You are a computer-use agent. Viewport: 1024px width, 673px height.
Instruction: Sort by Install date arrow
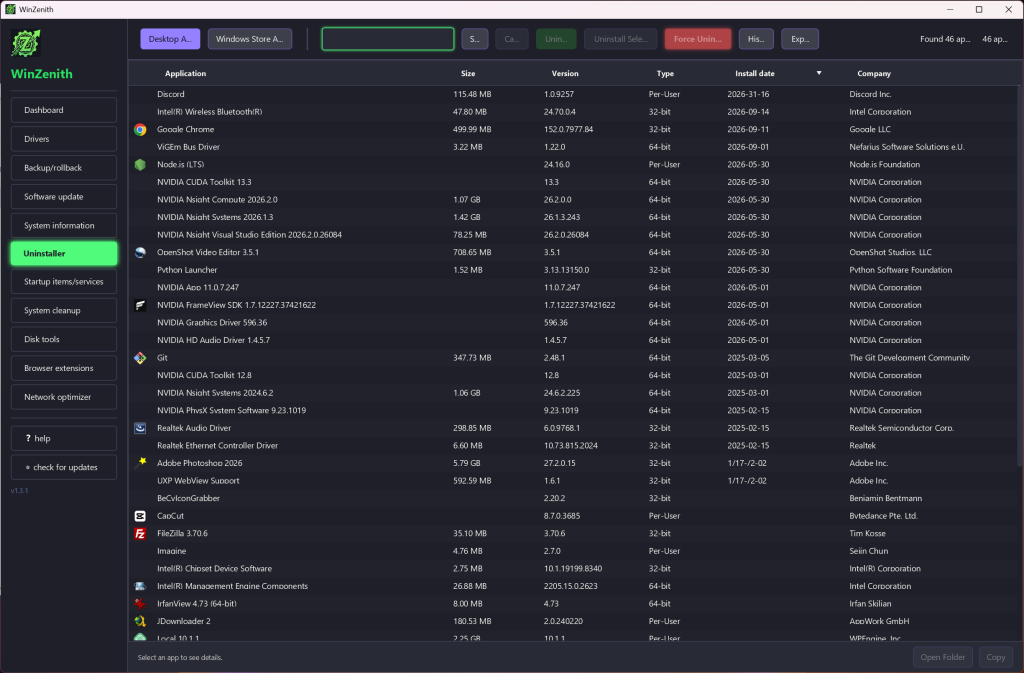click(x=819, y=73)
